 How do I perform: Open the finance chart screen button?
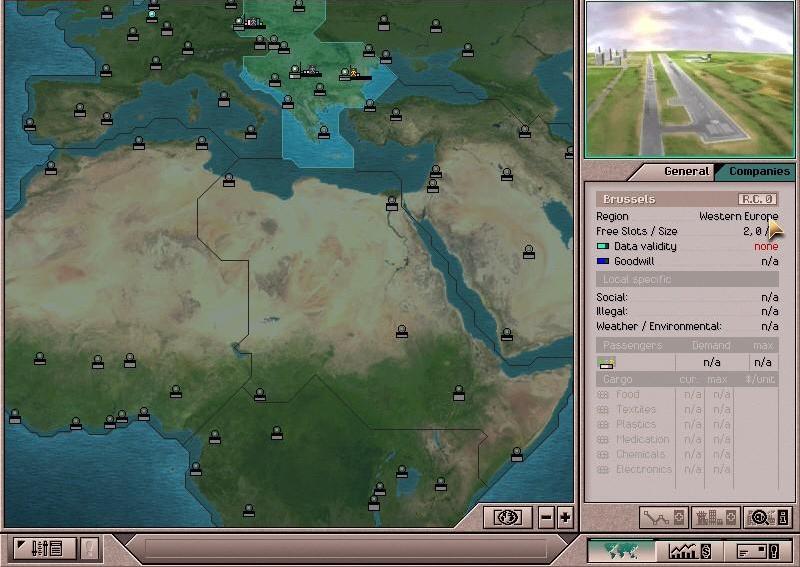click(x=689, y=549)
